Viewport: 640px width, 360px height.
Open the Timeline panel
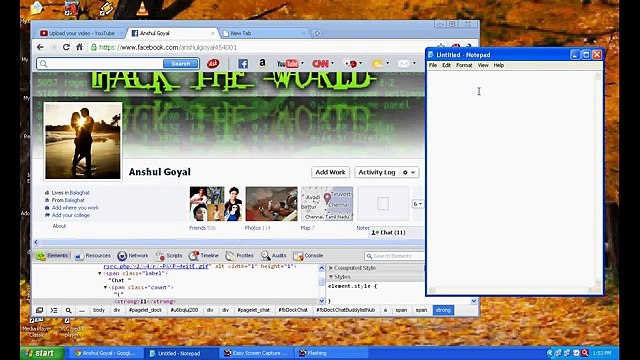click(x=204, y=256)
